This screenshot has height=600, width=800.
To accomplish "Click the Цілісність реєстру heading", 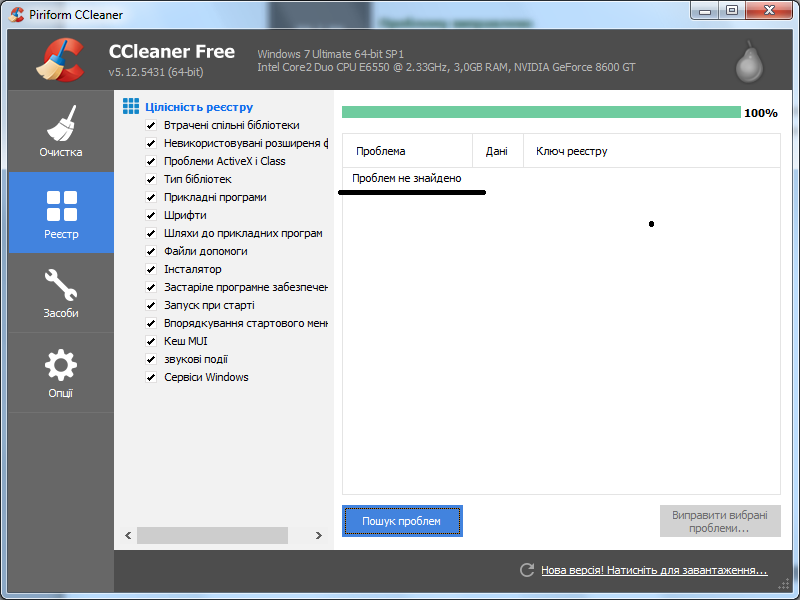I will [x=199, y=107].
